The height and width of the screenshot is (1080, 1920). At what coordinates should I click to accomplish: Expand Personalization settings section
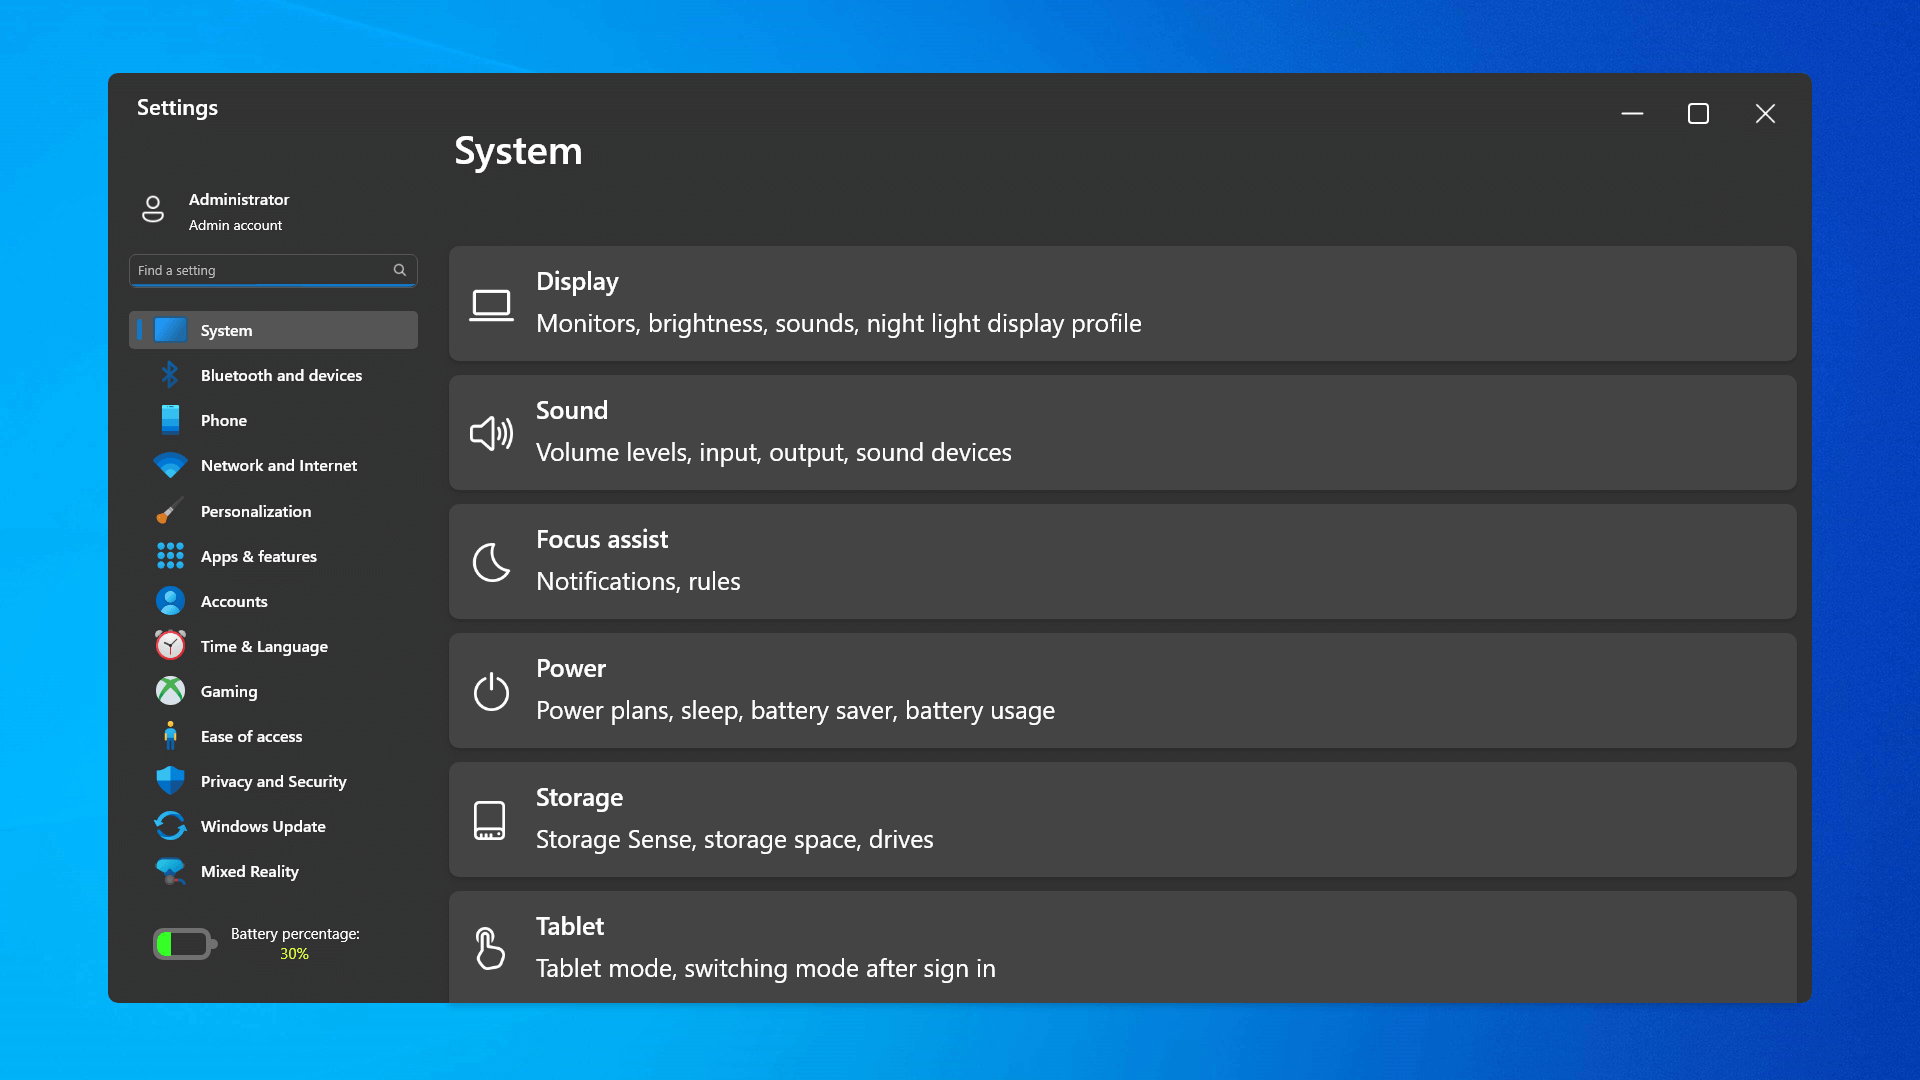(255, 510)
